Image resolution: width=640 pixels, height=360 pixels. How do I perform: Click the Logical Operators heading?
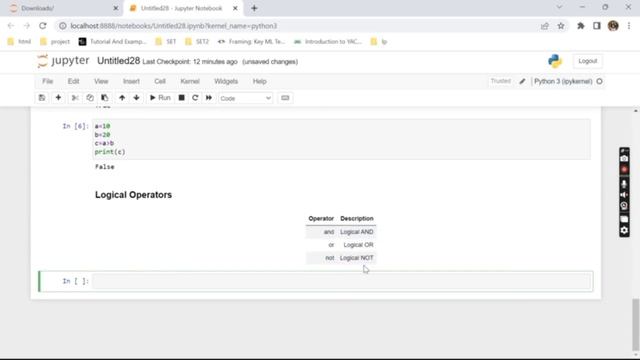point(133,195)
